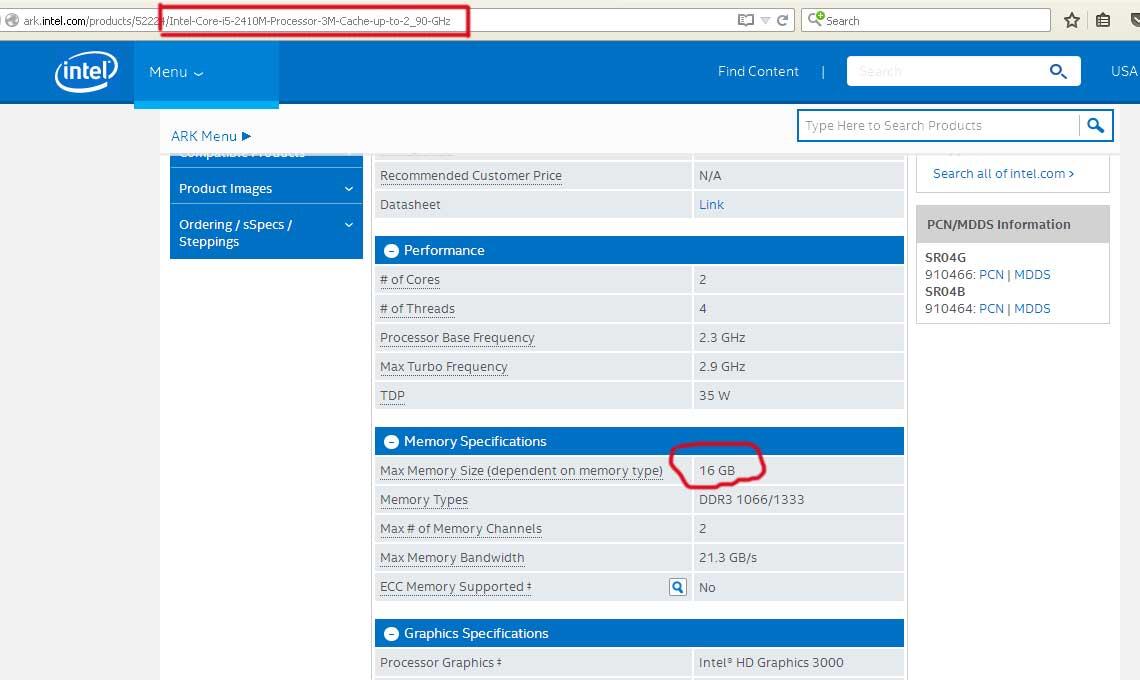Click the browser address bar URL
The height and width of the screenshot is (680, 1140).
point(236,21)
